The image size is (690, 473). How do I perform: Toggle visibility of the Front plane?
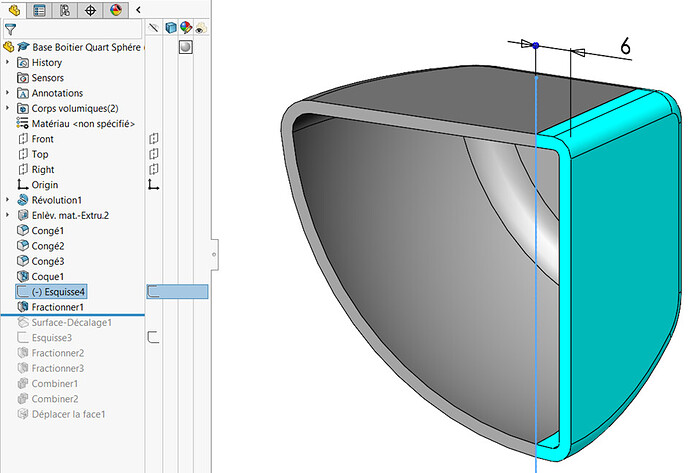[x=153, y=139]
